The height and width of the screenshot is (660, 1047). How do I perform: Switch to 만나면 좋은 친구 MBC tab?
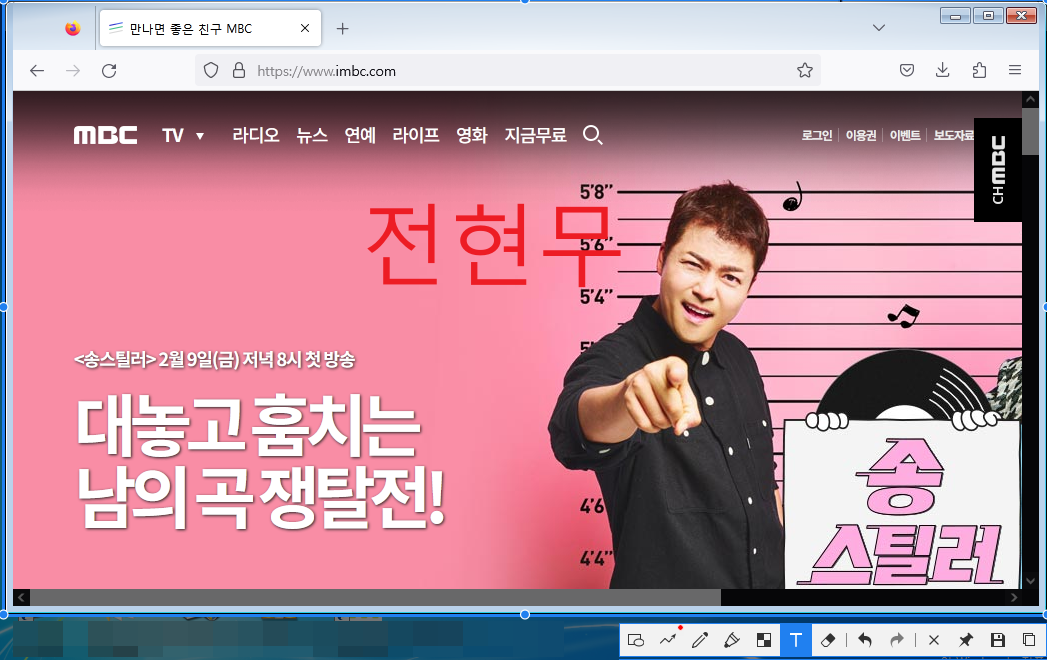(210, 28)
